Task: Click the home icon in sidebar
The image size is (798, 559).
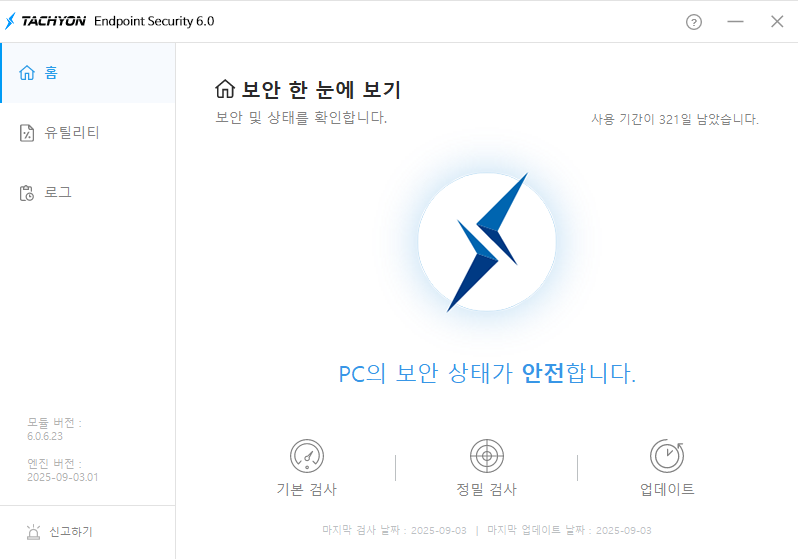Action: click(x=27, y=73)
